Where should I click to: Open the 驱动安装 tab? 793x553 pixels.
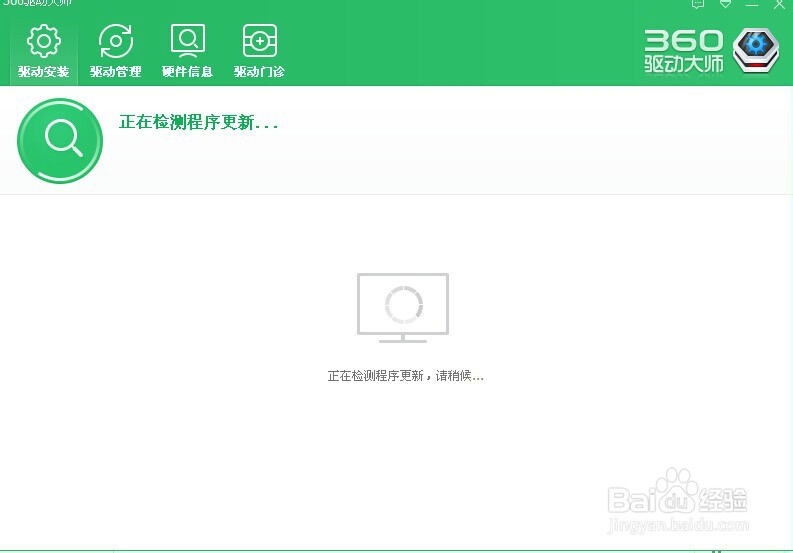[x=43, y=51]
